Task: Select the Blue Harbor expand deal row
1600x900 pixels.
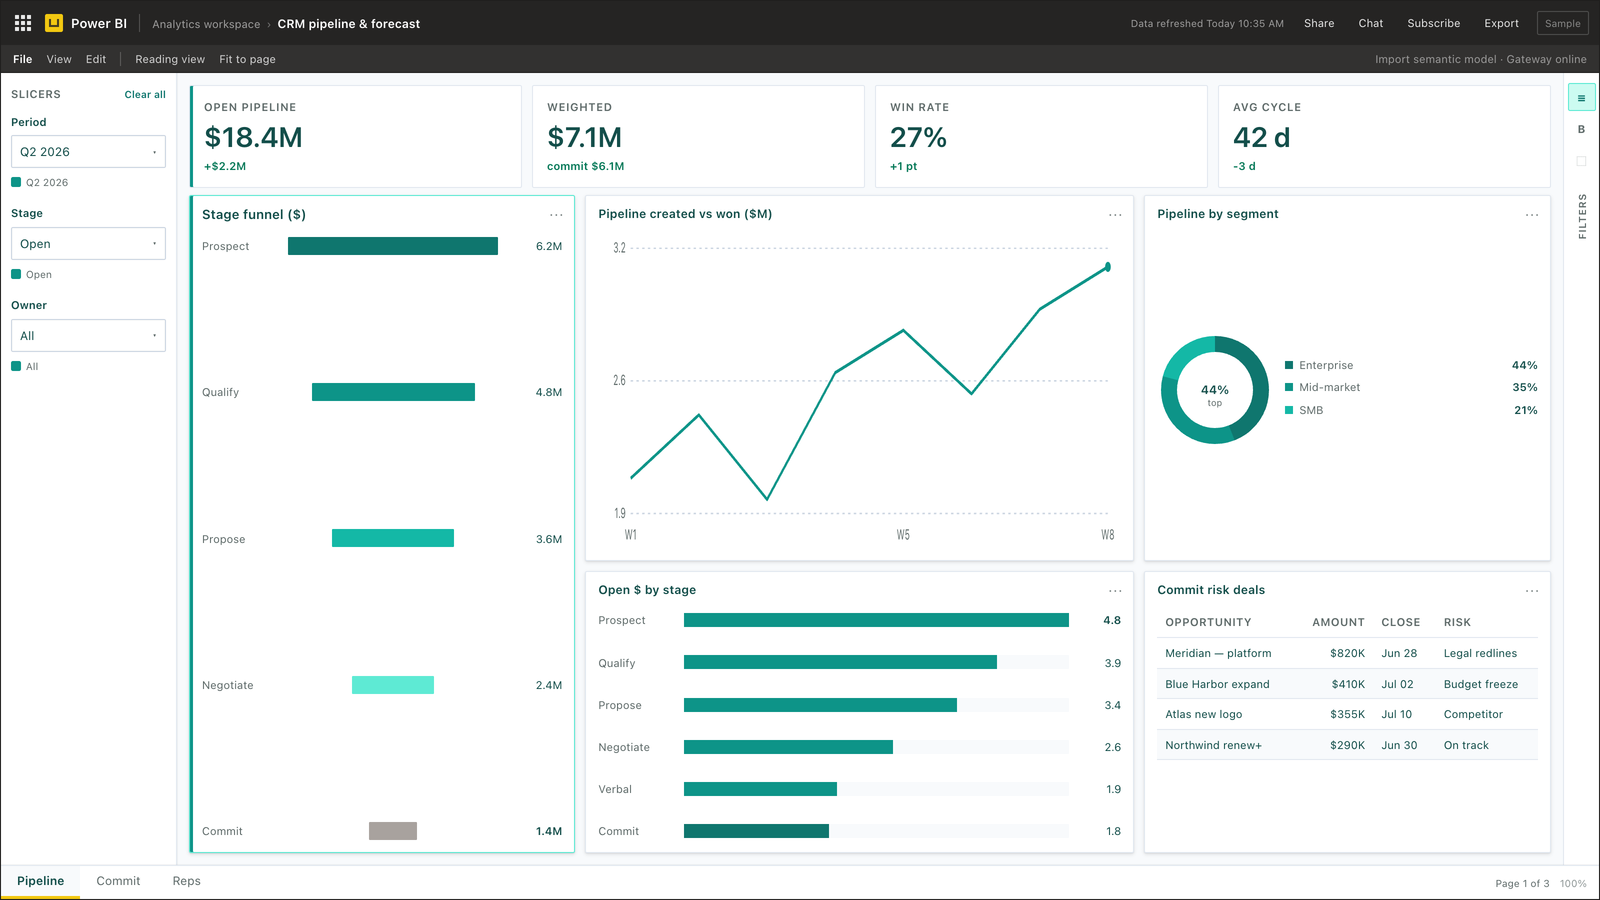Action: tap(1347, 684)
